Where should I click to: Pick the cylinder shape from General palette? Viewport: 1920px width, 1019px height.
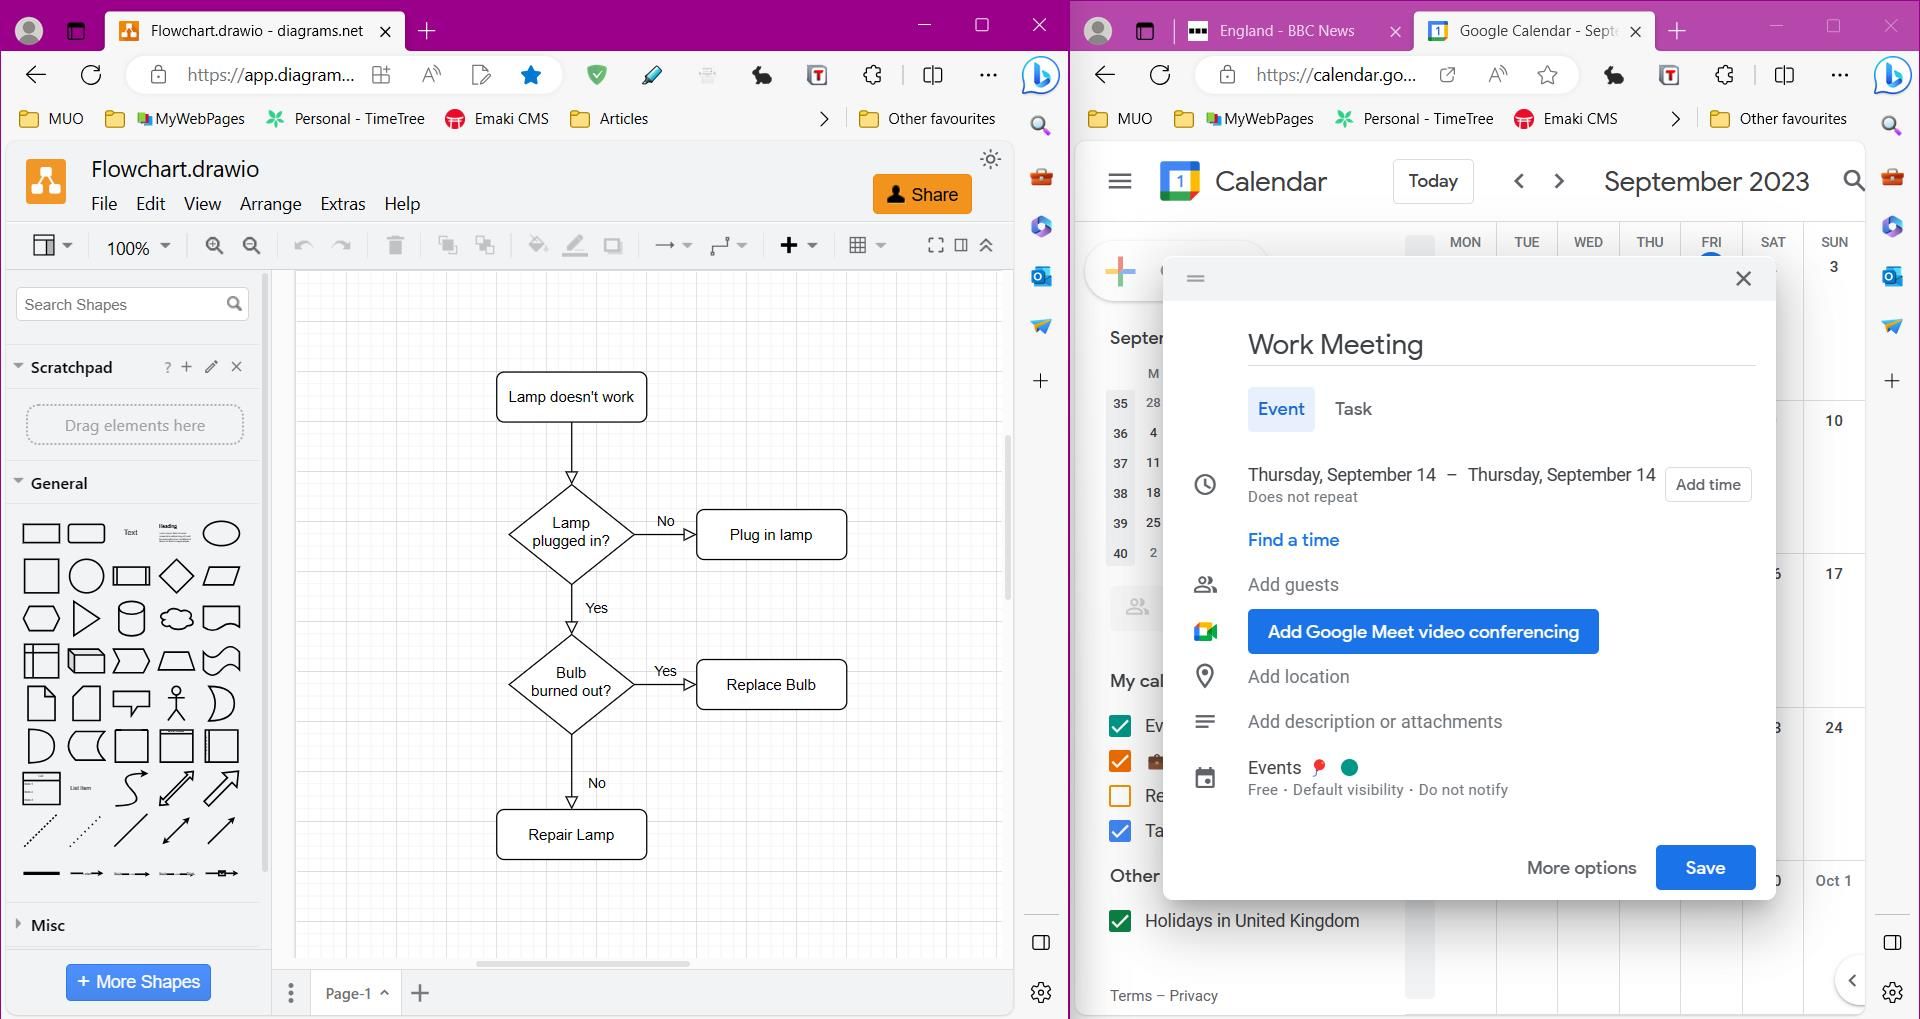click(131, 619)
